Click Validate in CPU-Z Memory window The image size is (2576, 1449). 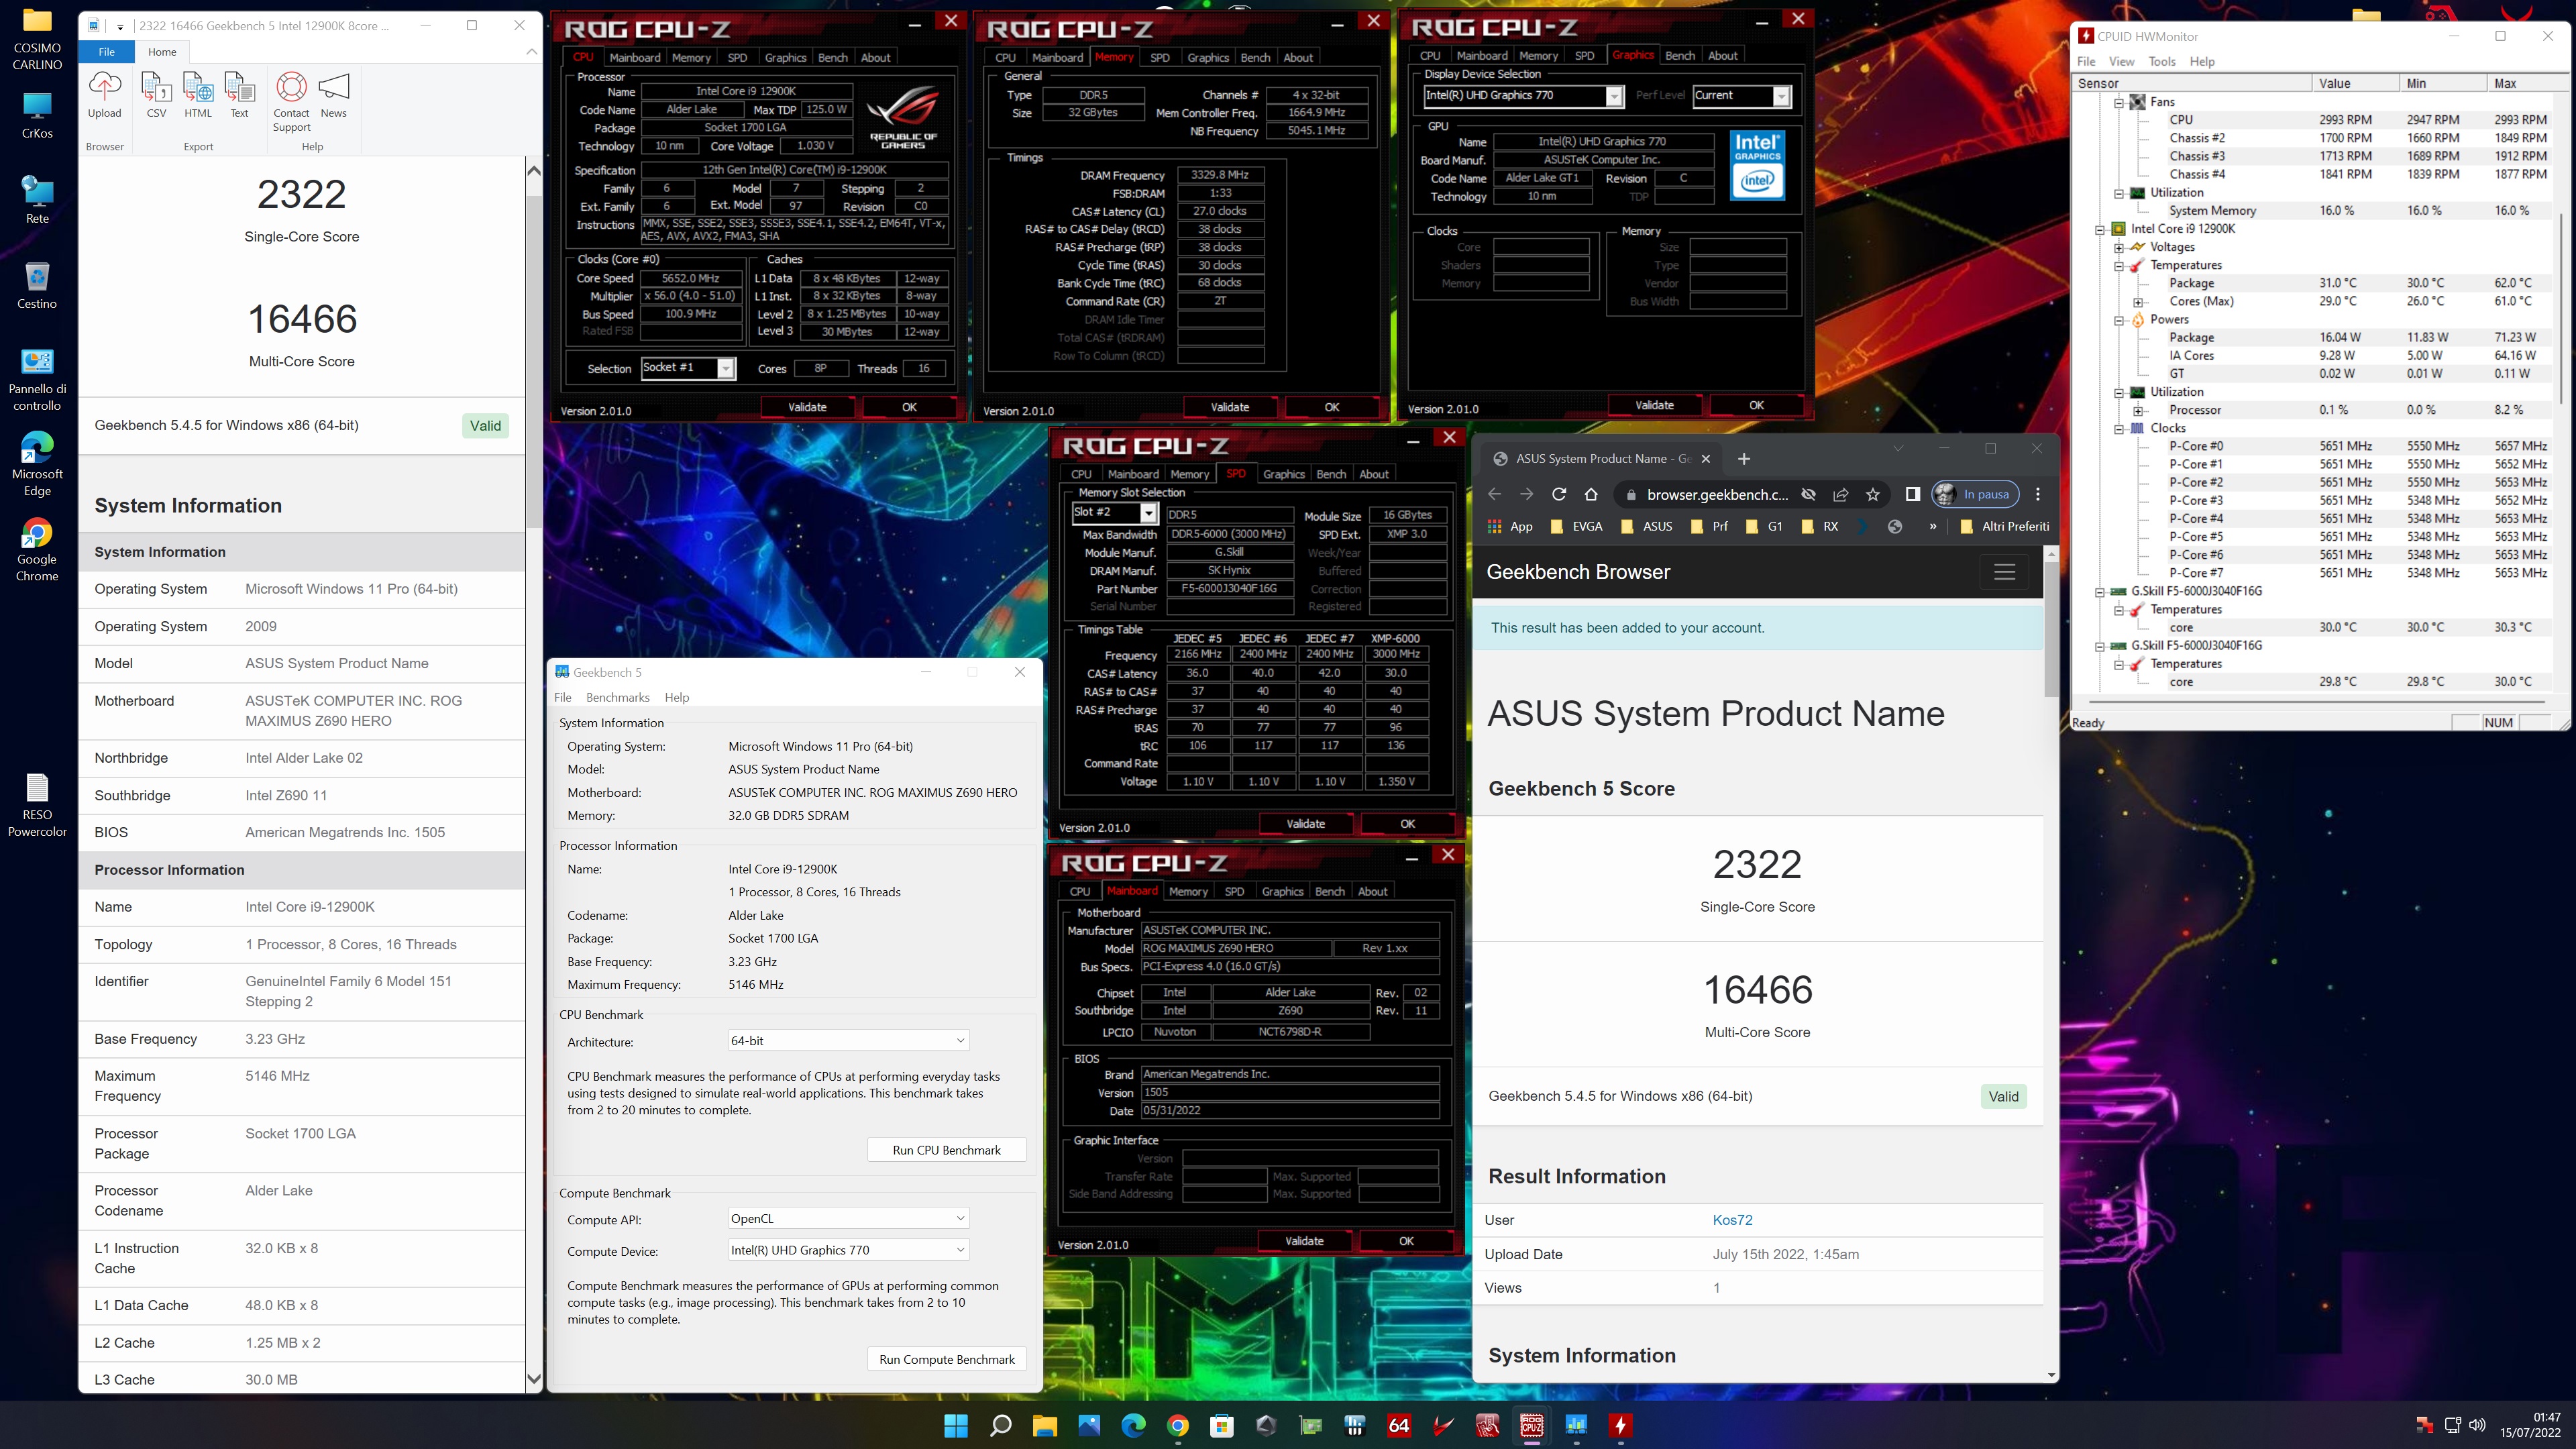[1229, 407]
